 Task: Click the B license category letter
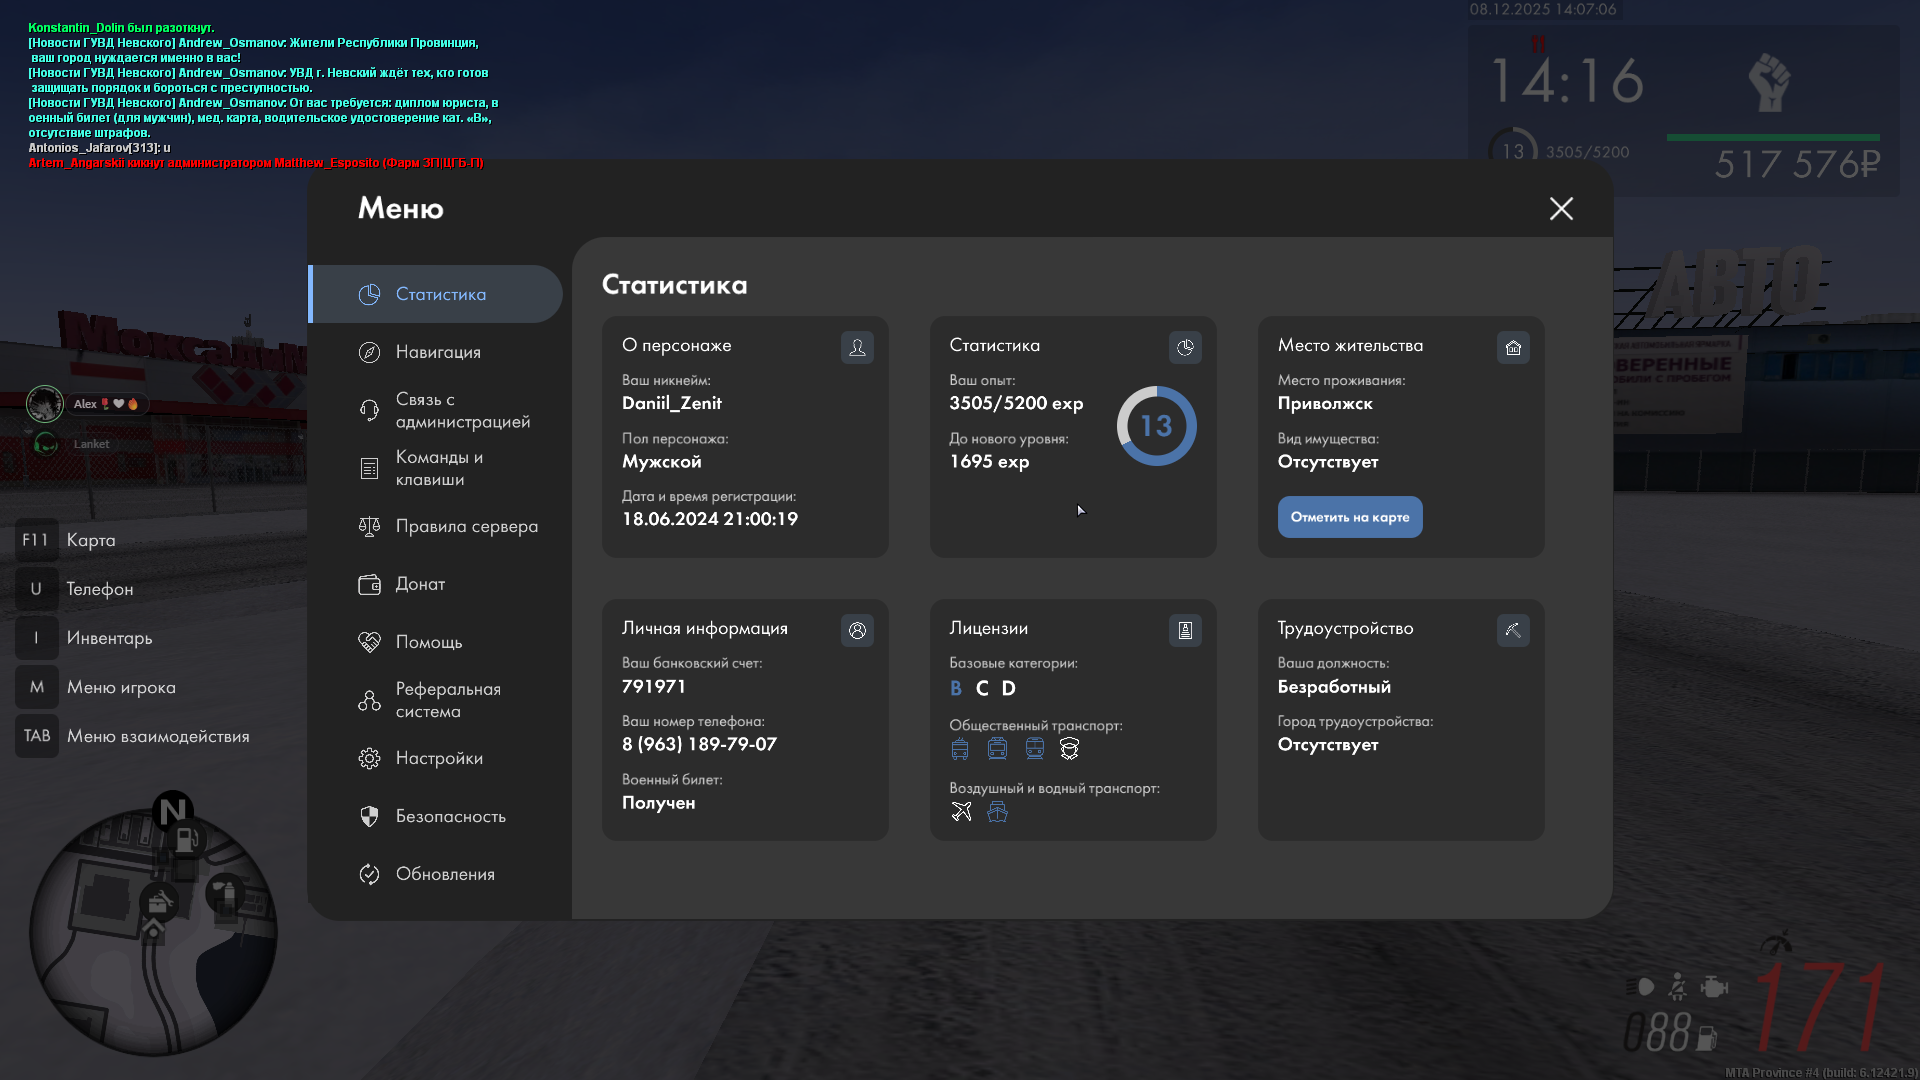956,688
